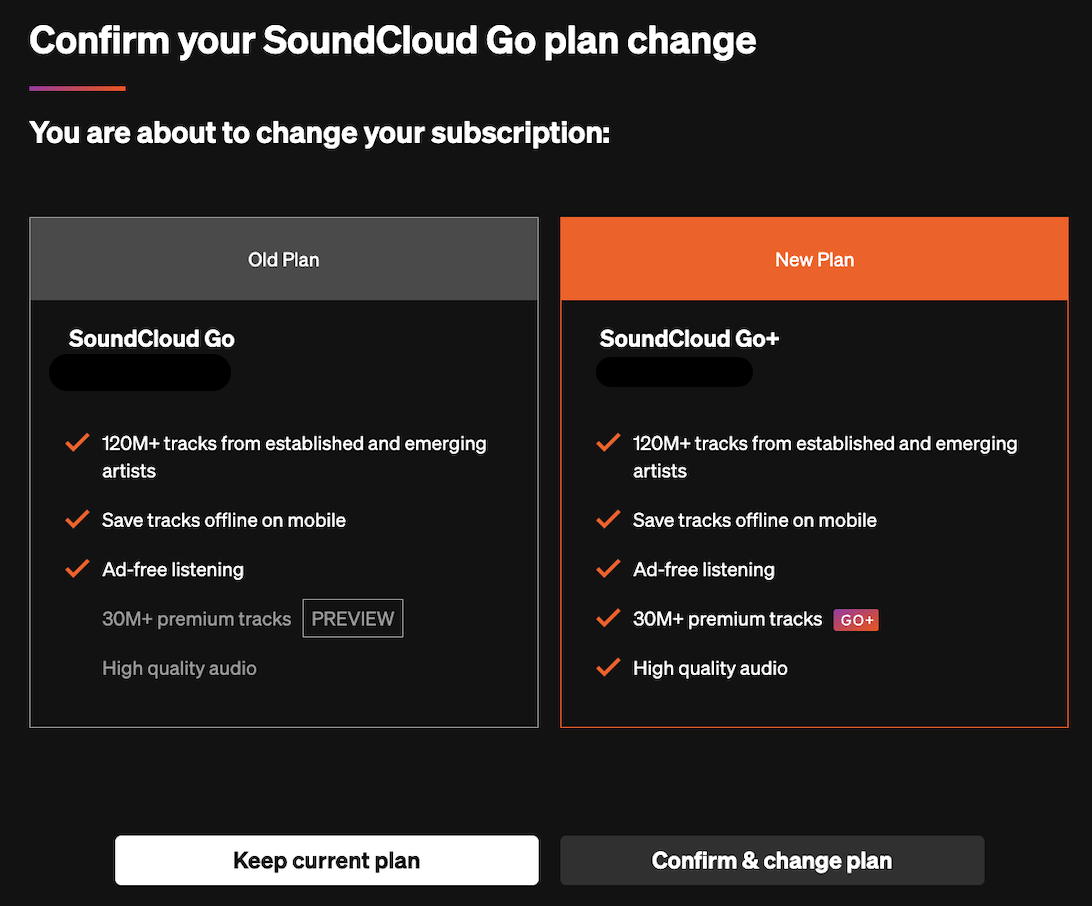Select the orange New Plan header

pyautogui.click(x=814, y=260)
